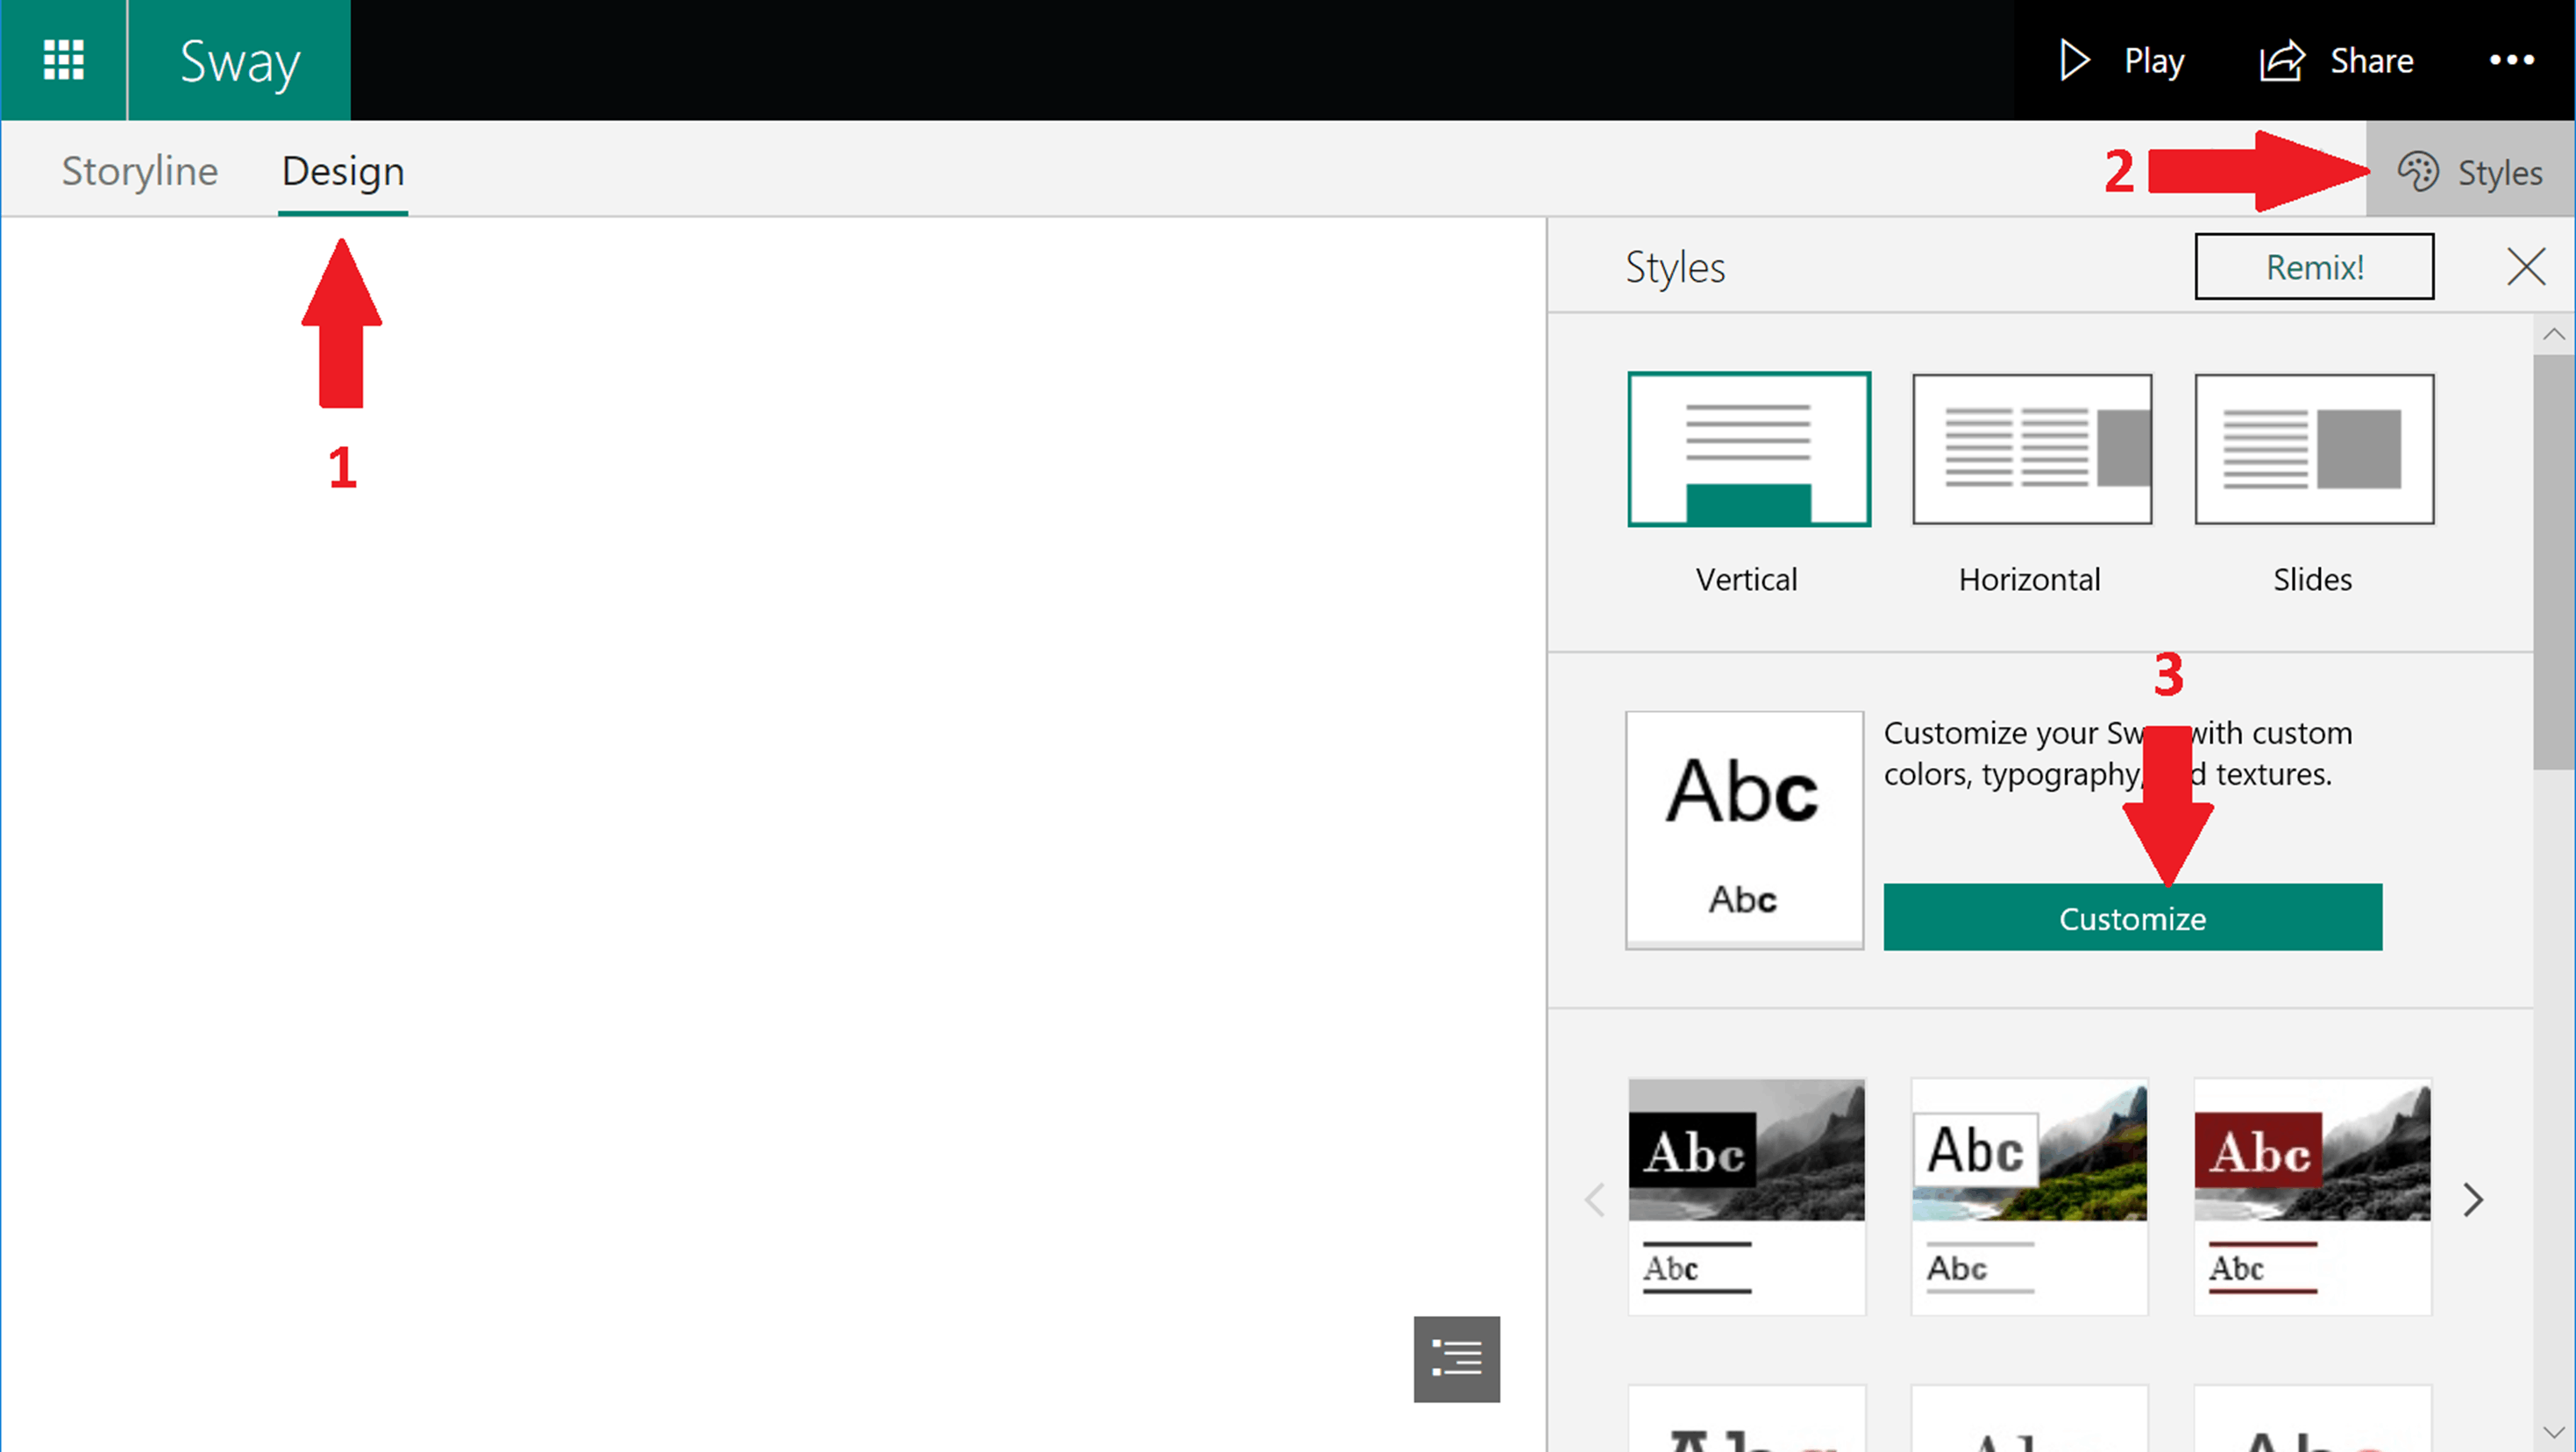This screenshot has width=2576, height=1452.
Task: Toggle the Styles palette button
Action: coord(2470,171)
